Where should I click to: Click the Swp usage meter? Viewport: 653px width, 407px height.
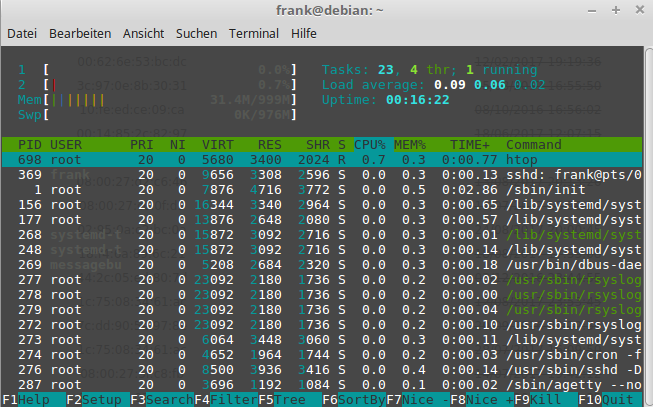click(157, 115)
